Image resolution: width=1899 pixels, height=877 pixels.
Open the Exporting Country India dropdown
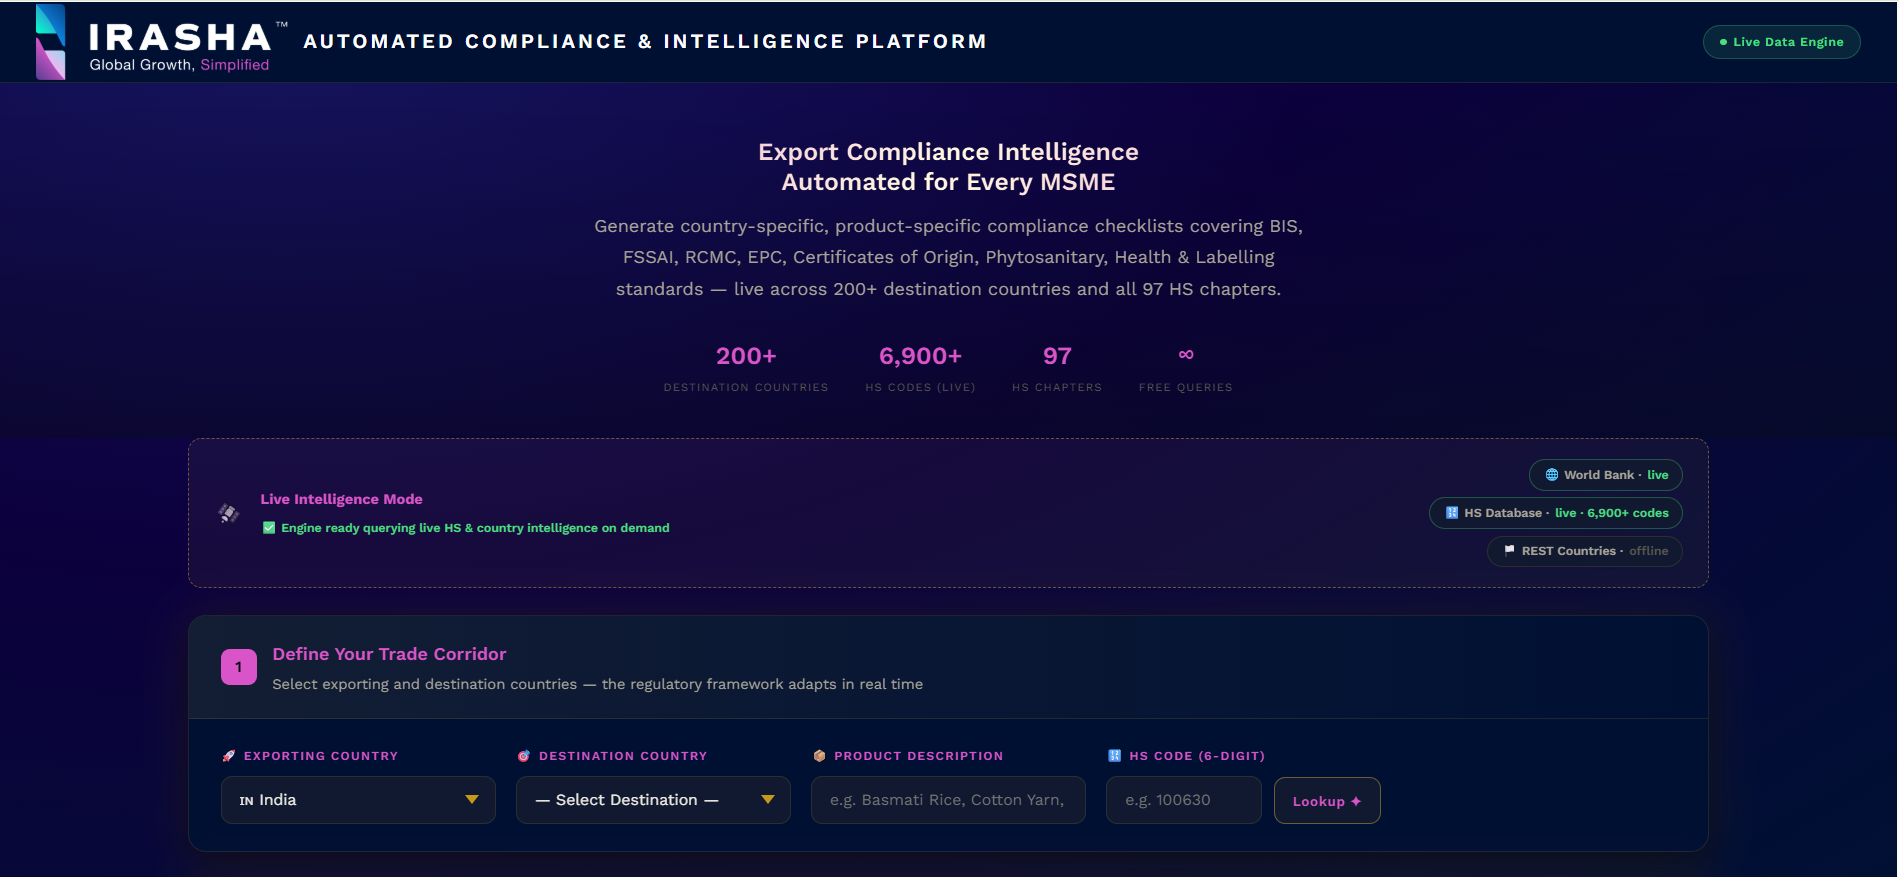[x=358, y=800]
